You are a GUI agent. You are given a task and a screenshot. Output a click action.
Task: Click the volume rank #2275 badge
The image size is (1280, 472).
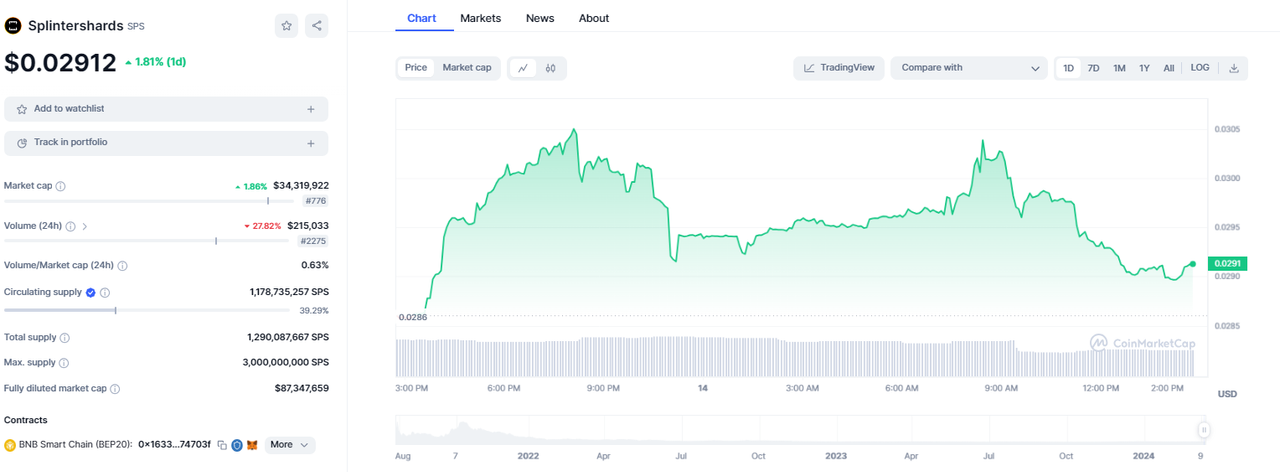coord(314,241)
